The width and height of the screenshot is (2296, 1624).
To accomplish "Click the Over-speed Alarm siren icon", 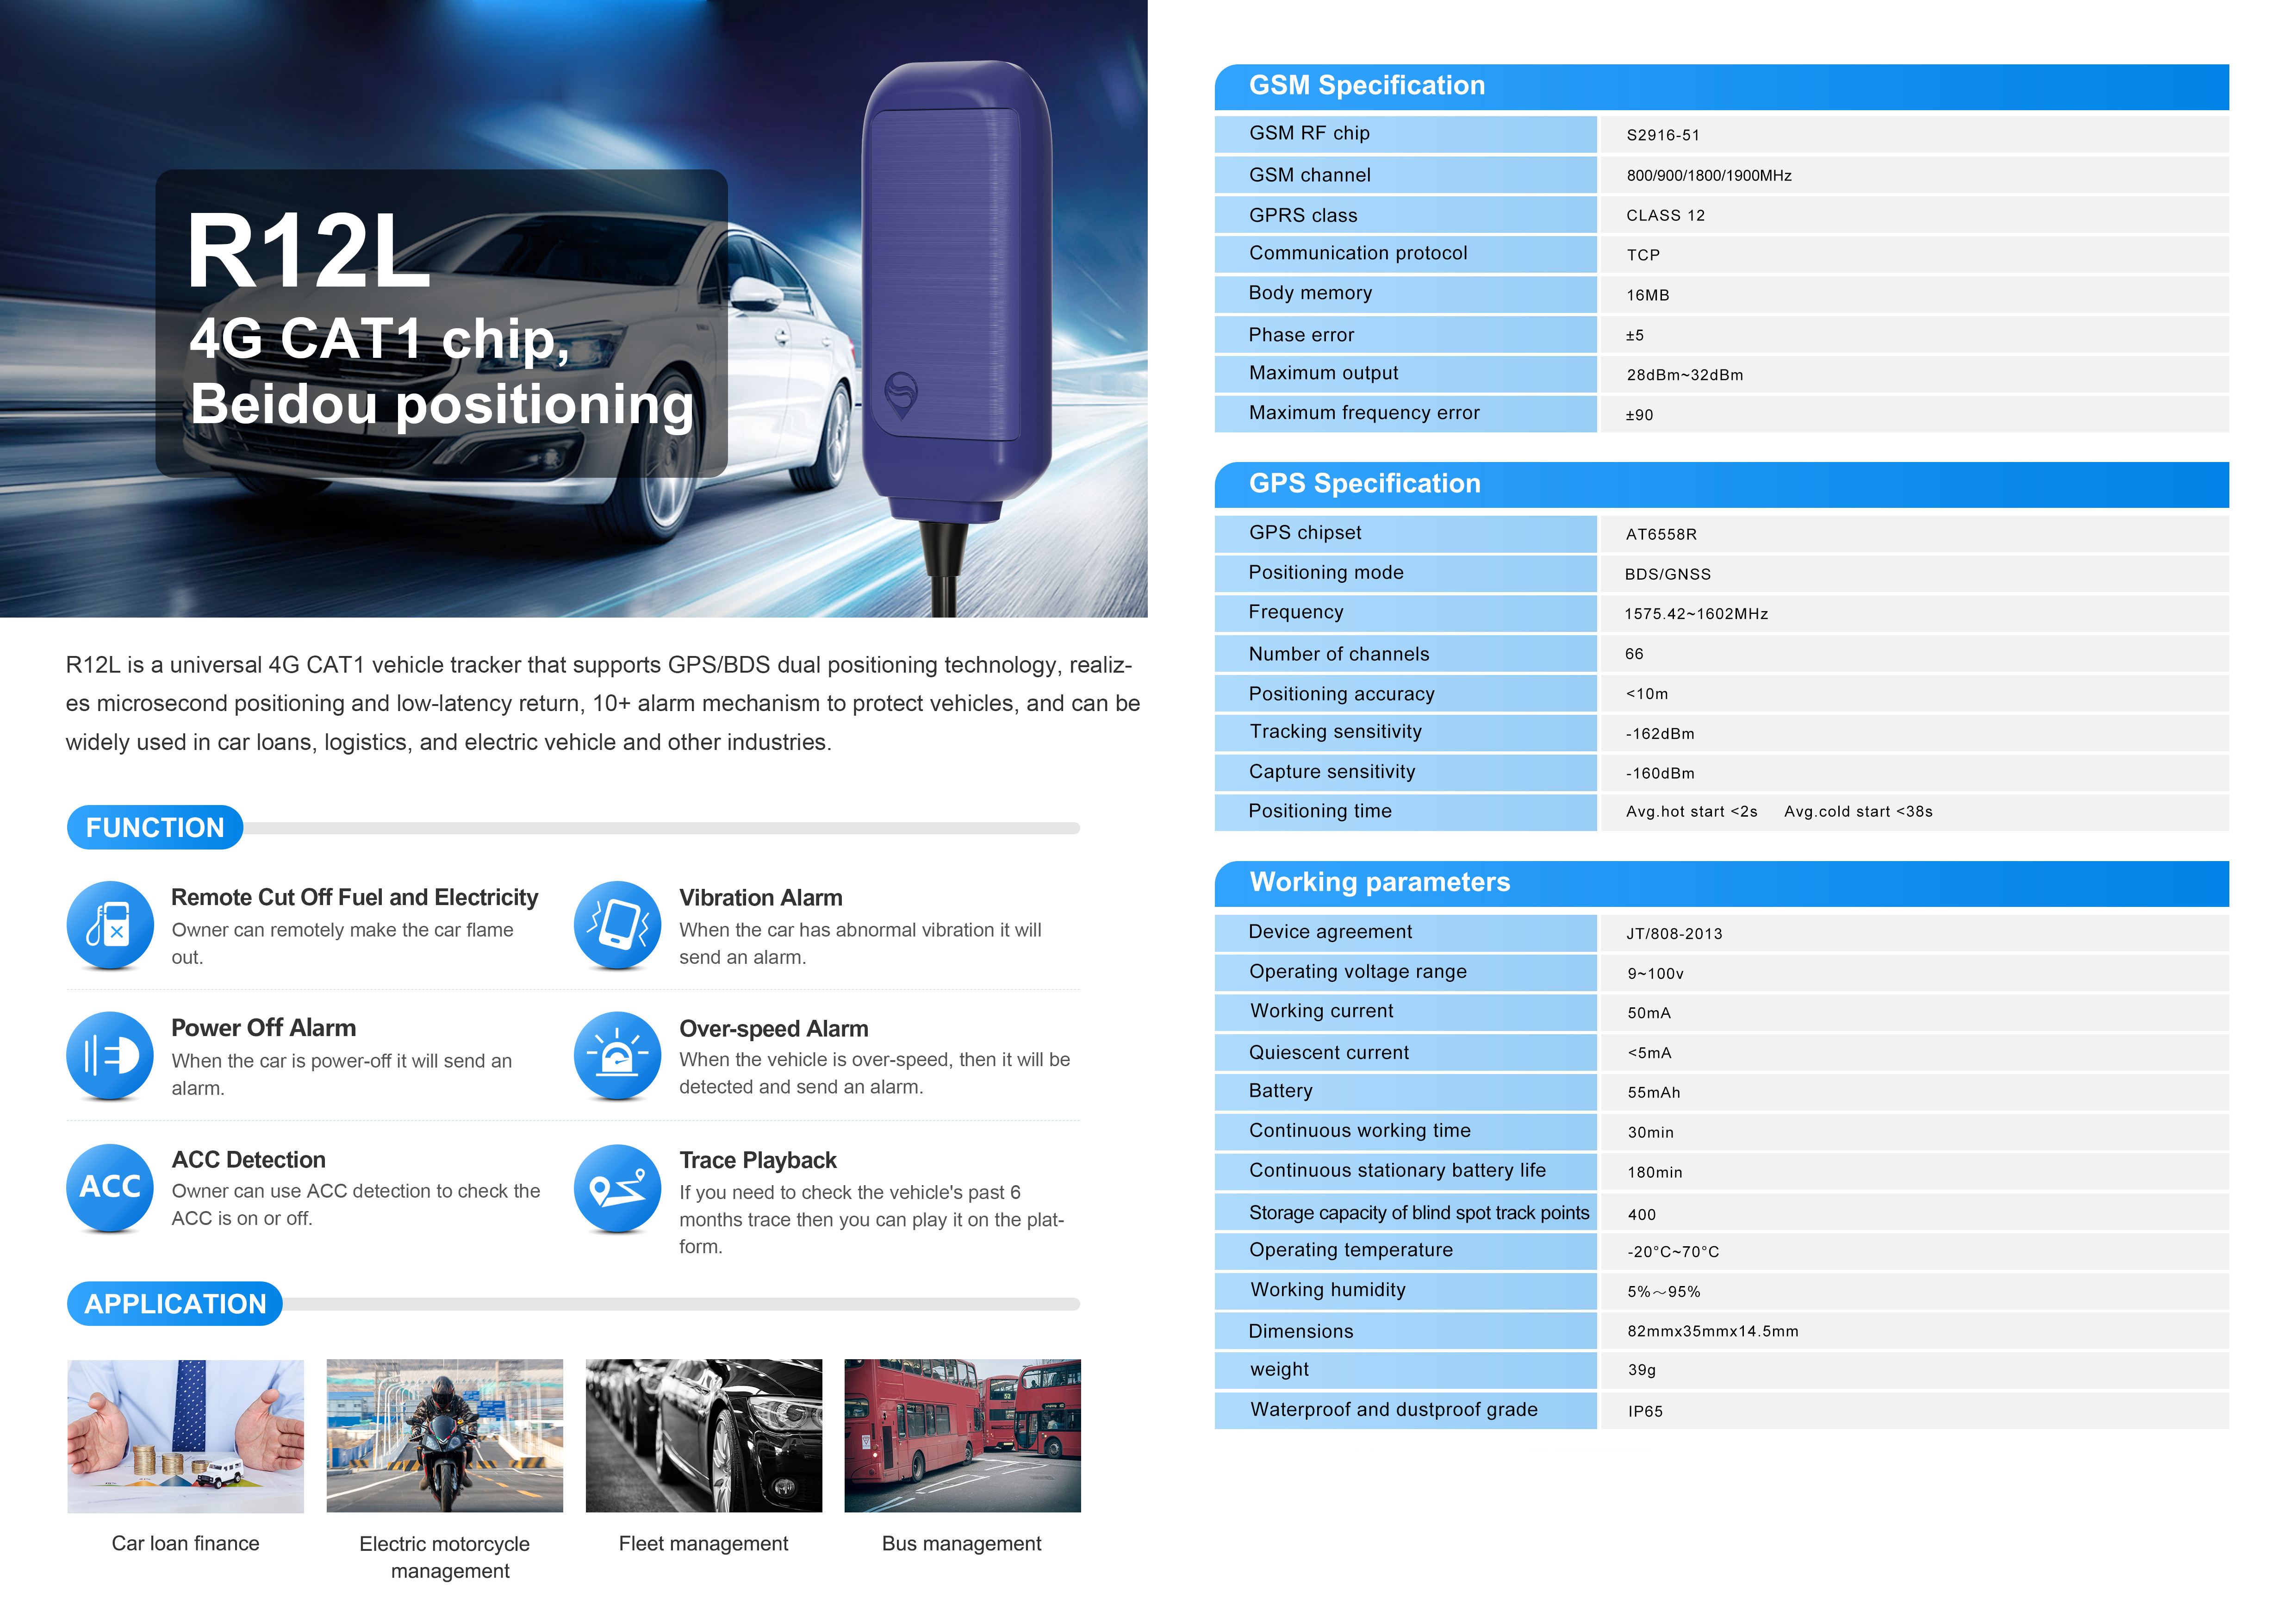I will point(617,1056).
